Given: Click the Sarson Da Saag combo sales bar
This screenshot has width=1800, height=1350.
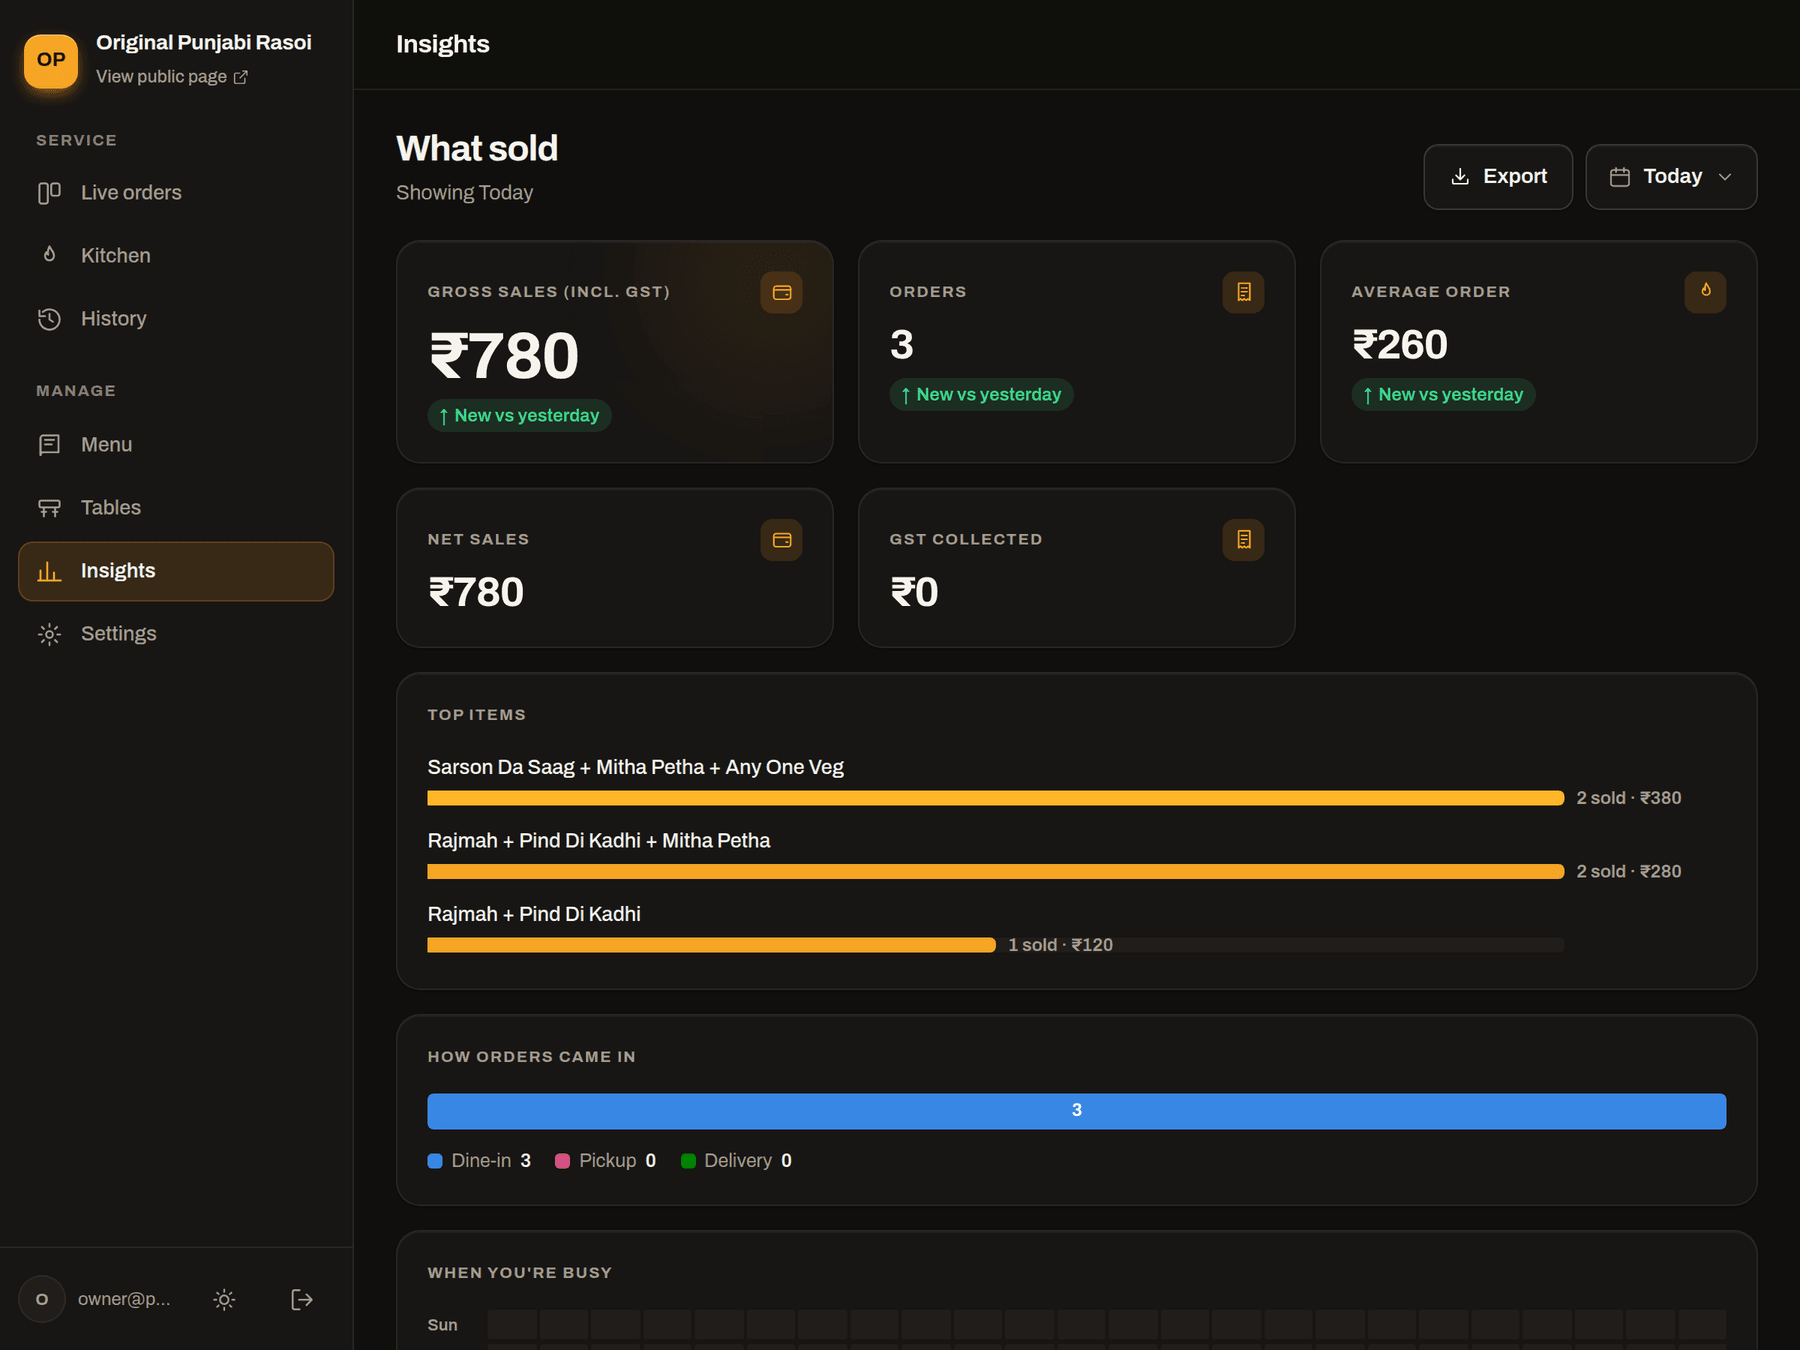Looking at the screenshot, I should click(996, 798).
